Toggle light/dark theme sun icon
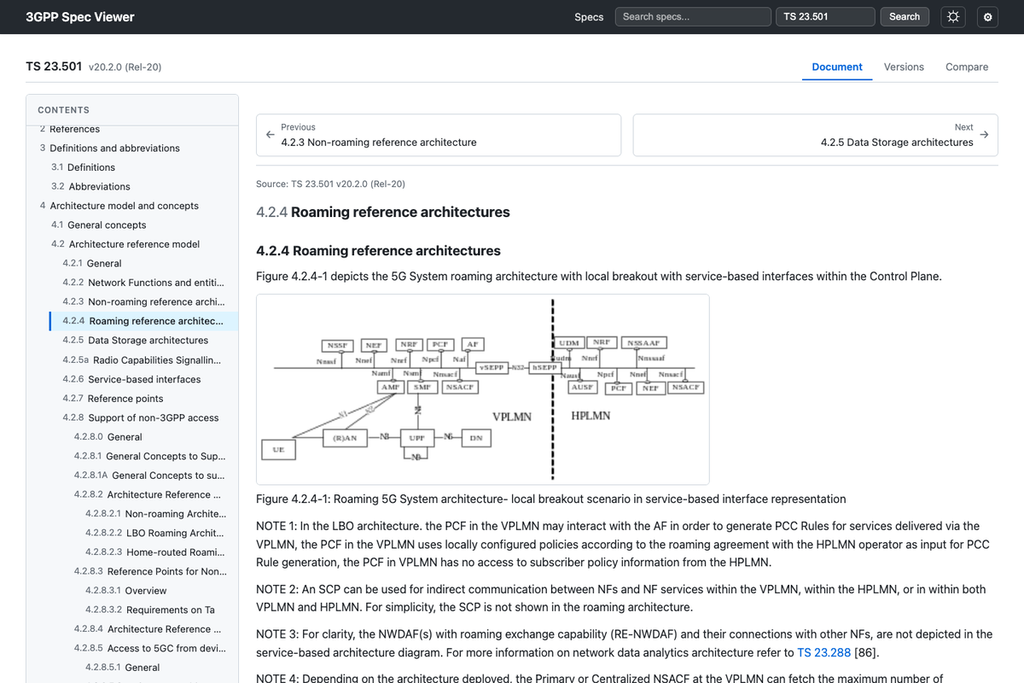Viewport: 1024px width, 683px height. pos(953,17)
